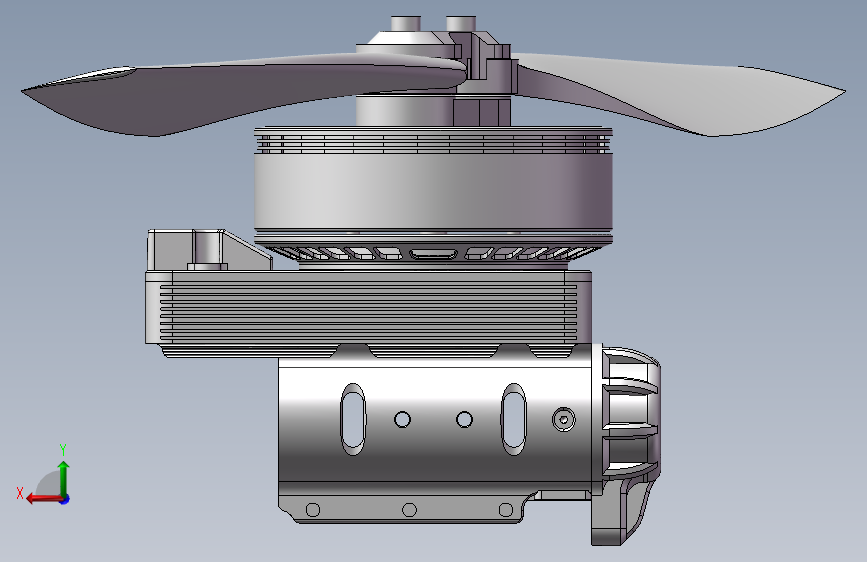Select the countersunk screw on the lower tube

tap(563, 419)
